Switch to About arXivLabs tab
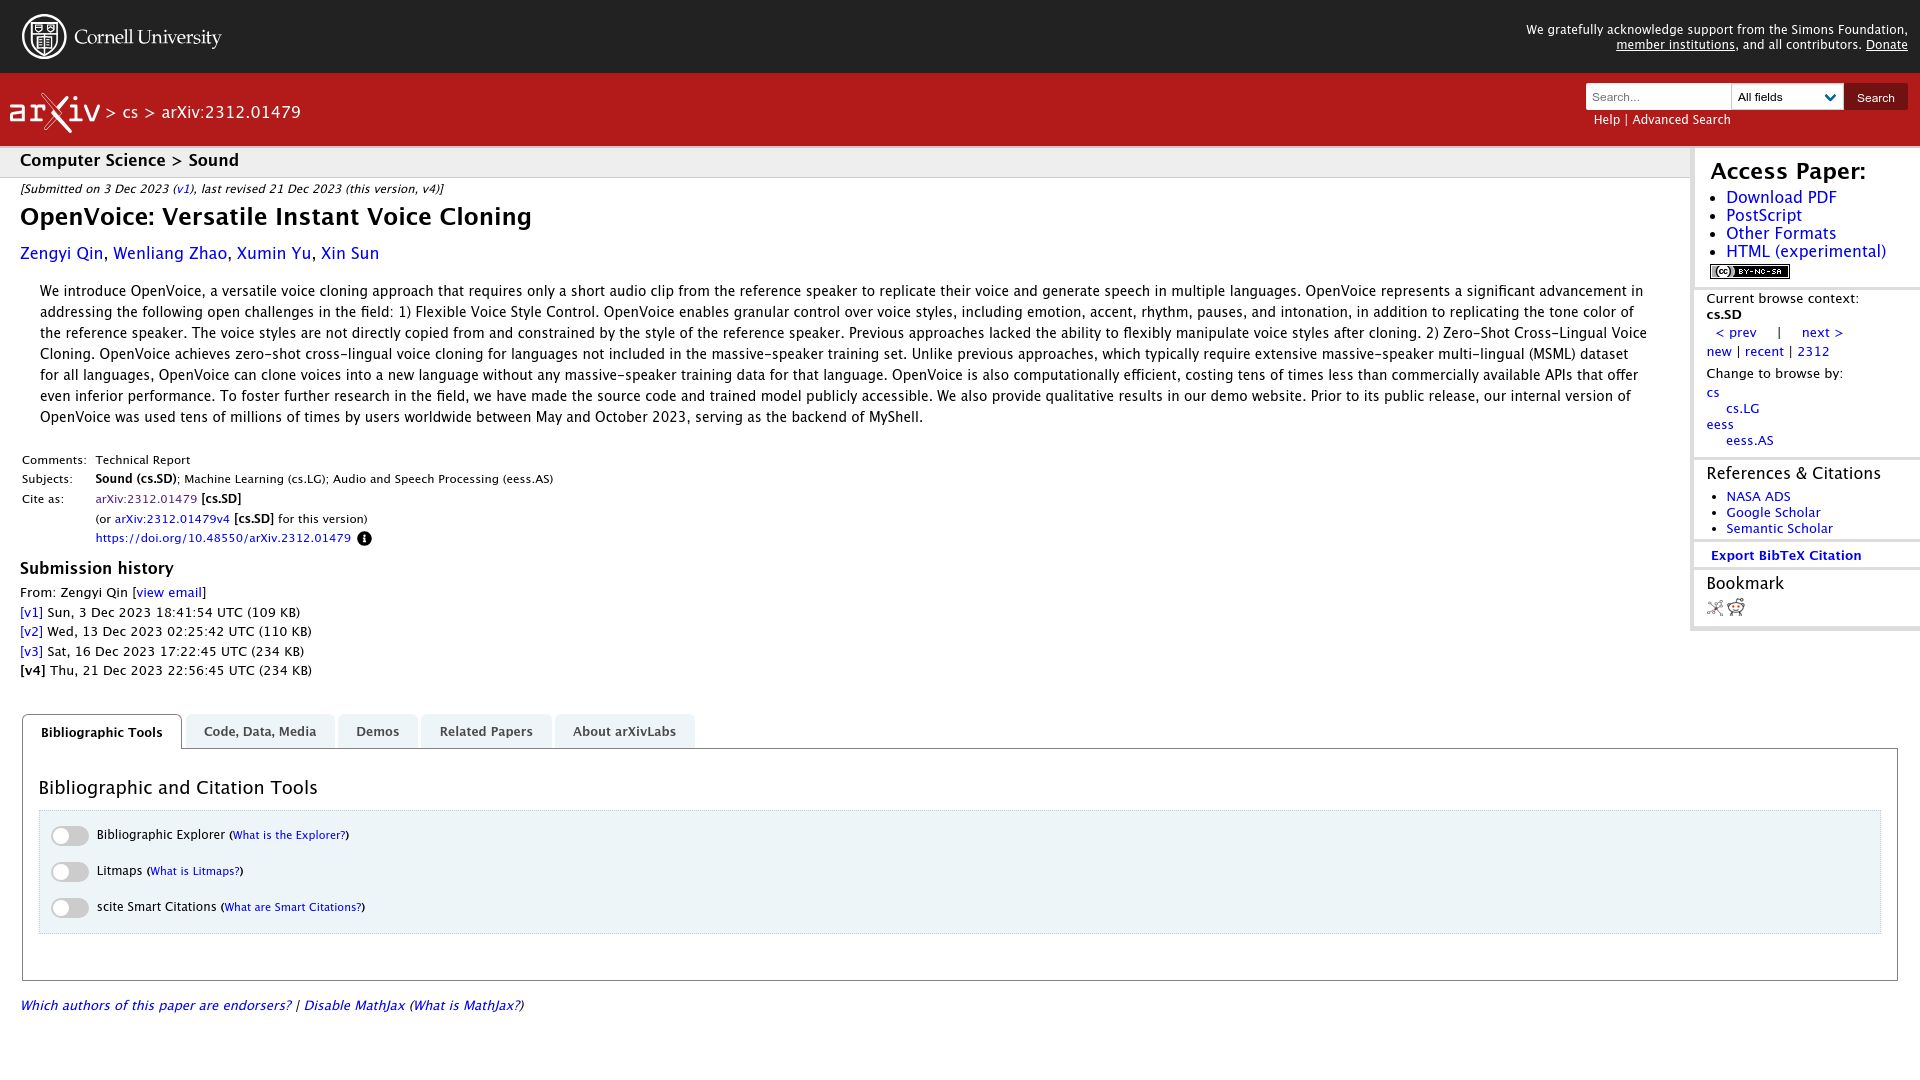1920x1080 pixels. pyautogui.click(x=624, y=732)
